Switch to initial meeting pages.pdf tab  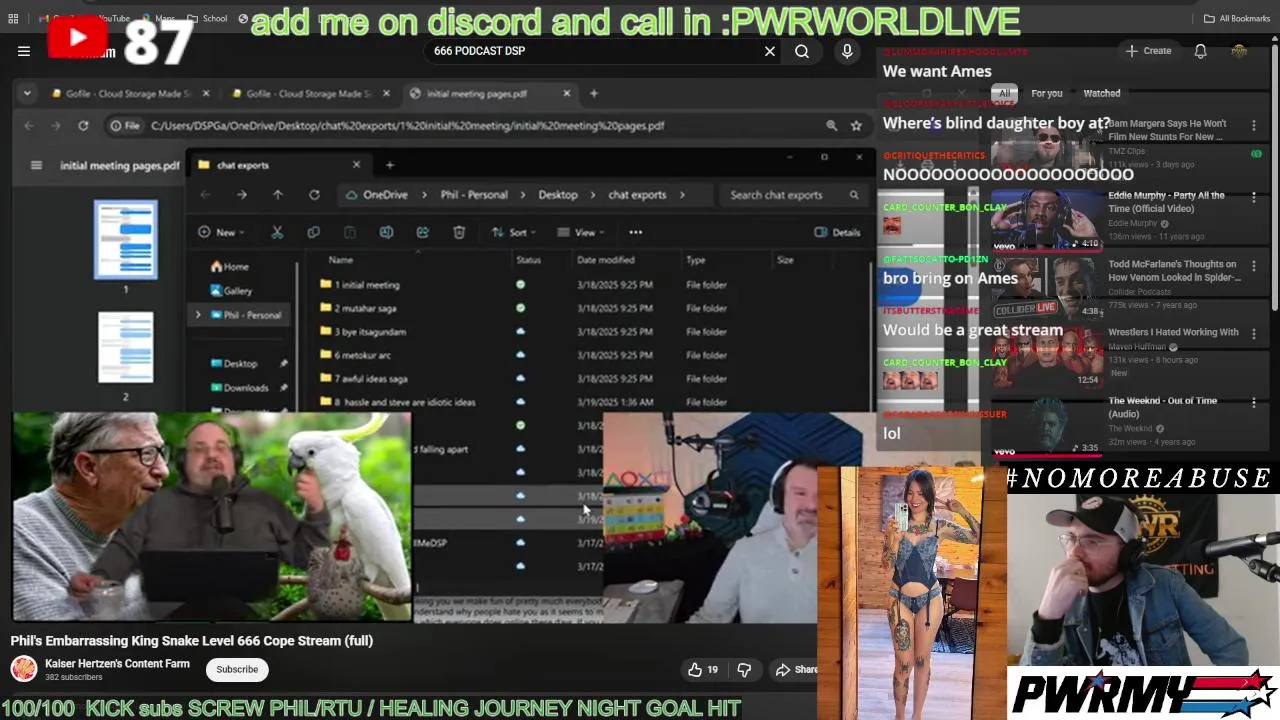pos(490,93)
